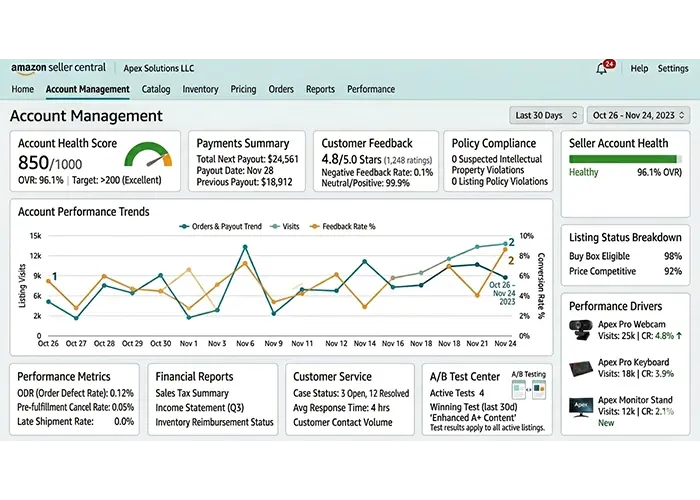700x500 pixels.
Task: Open Income Statement (Q3)
Action: [x=200, y=408]
